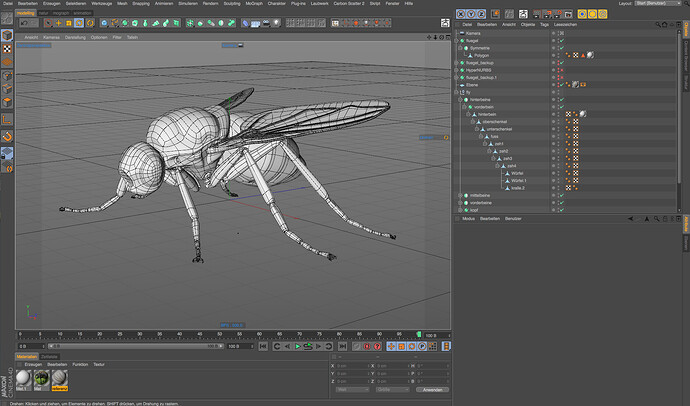690x406 pixels.
Task: Select the Move tool in top toolbar
Action: 59,23
